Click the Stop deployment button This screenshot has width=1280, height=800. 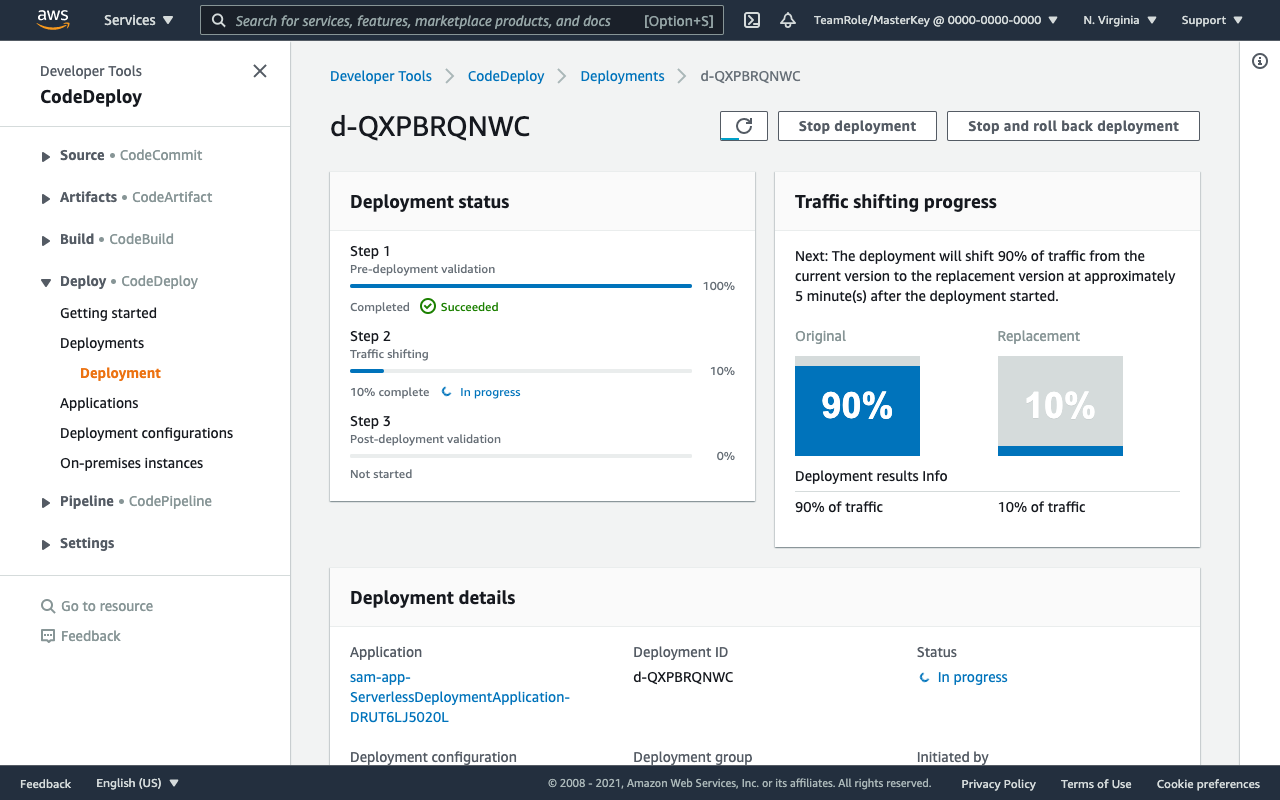coord(857,126)
